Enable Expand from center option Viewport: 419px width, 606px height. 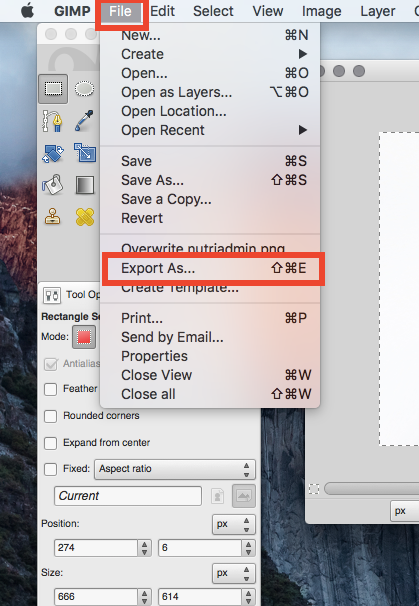point(51,443)
